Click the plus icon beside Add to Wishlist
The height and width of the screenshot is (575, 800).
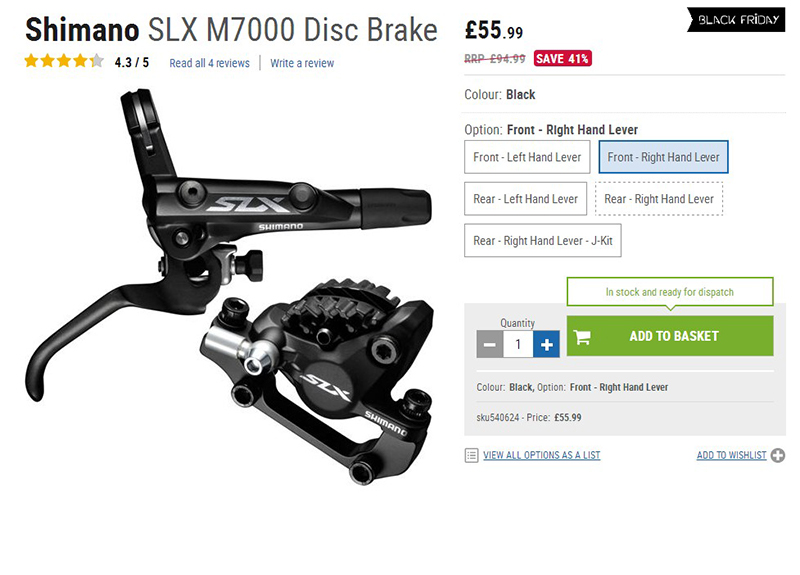pyautogui.click(x=778, y=455)
